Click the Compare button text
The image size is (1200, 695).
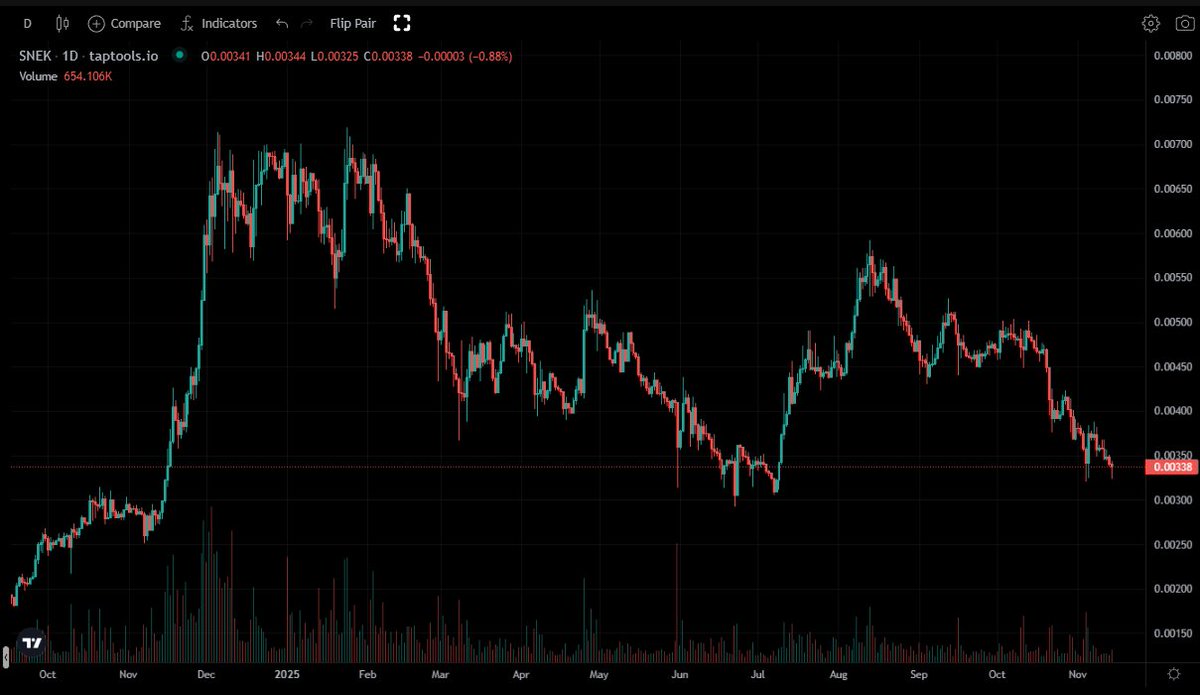coord(133,23)
